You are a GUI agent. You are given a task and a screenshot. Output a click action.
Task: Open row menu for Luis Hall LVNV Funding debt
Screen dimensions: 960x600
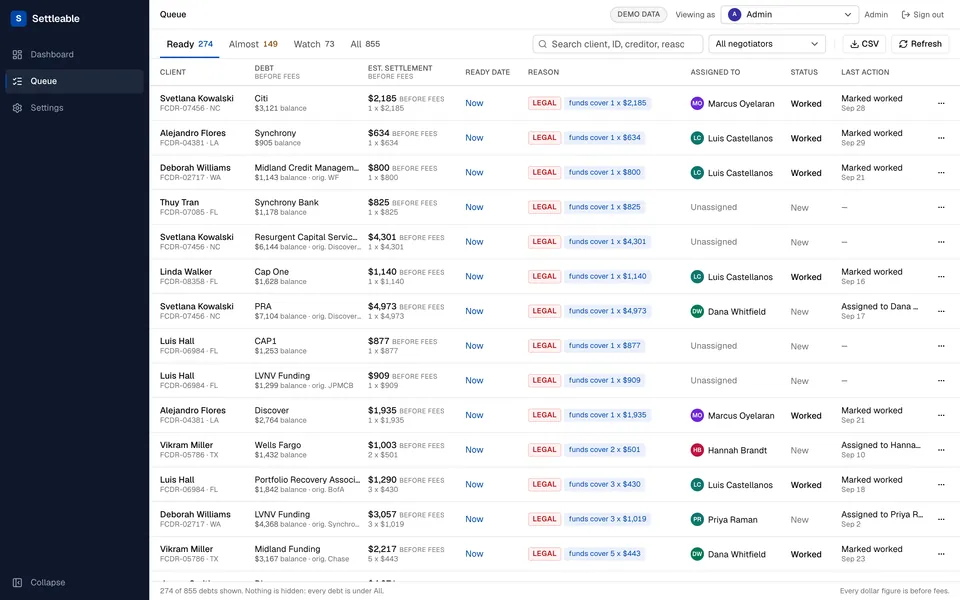[x=941, y=381]
